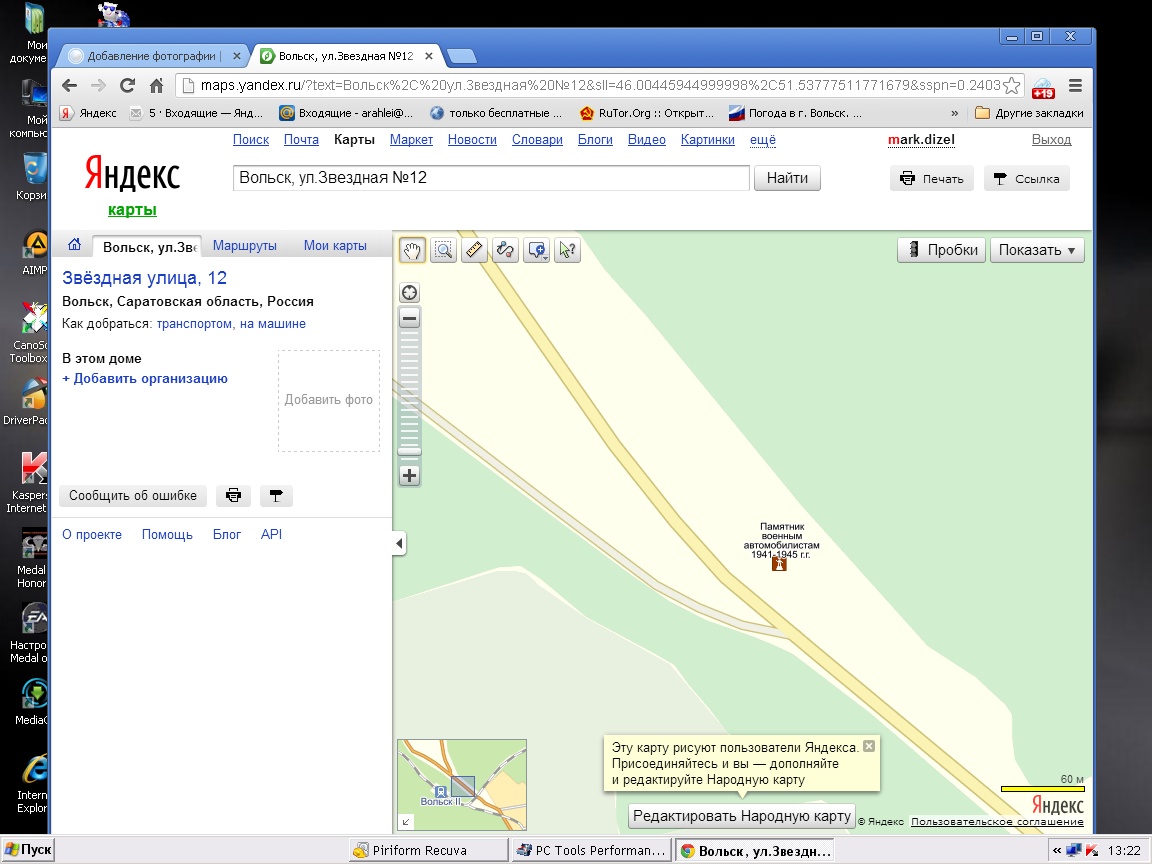Screen dimensions: 1152x864
Task: Open the Погода в г. Вольск bookmark
Action: [x=795, y=113]
